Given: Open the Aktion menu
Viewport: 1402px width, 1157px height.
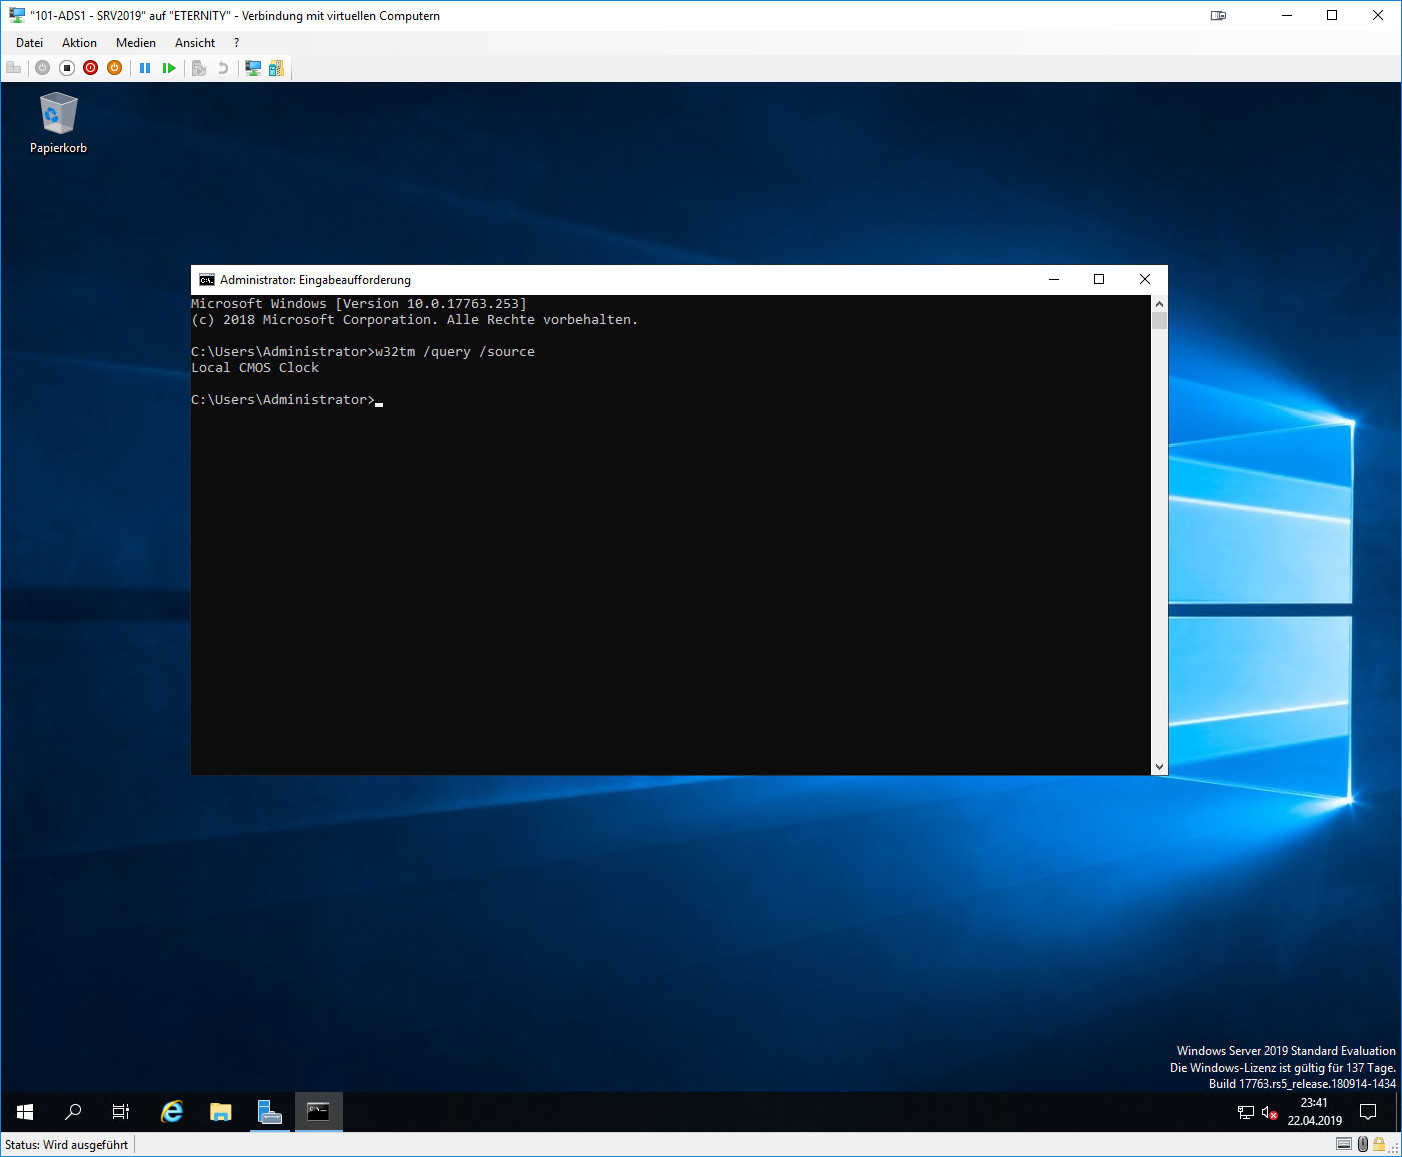Looking at the screenshot, I should [79, 43].
